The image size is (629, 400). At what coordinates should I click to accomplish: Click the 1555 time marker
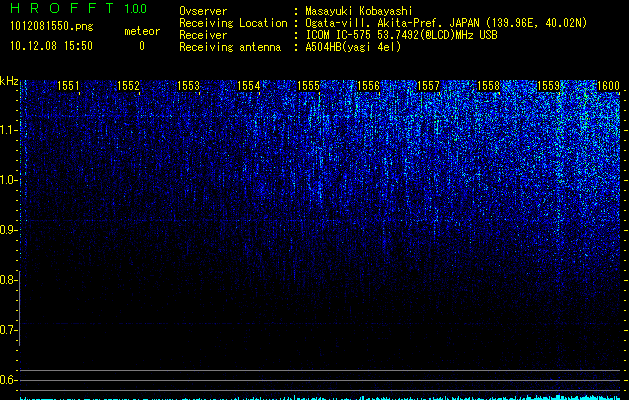(x=308, y=85)
